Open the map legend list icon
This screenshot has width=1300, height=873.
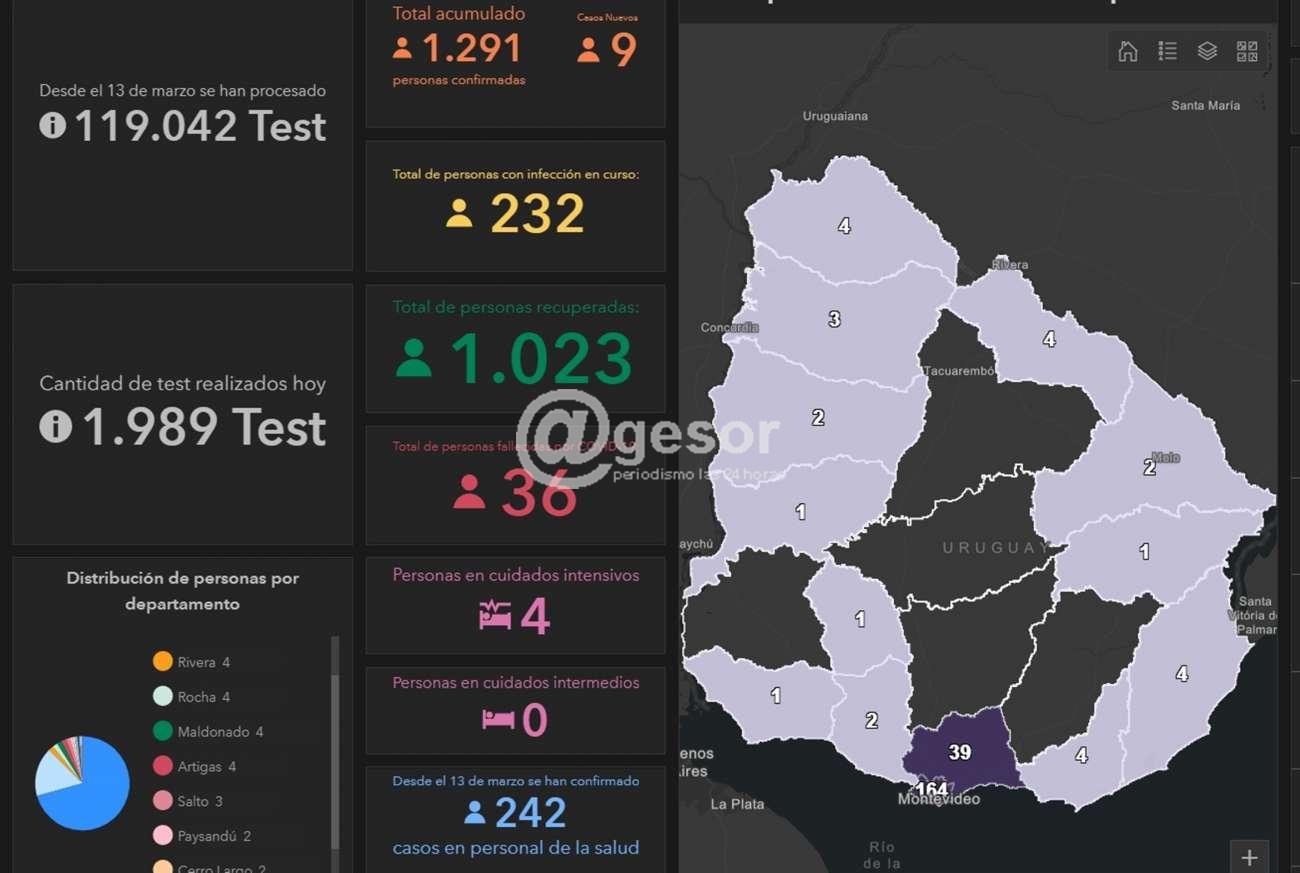coord(1167,51)
